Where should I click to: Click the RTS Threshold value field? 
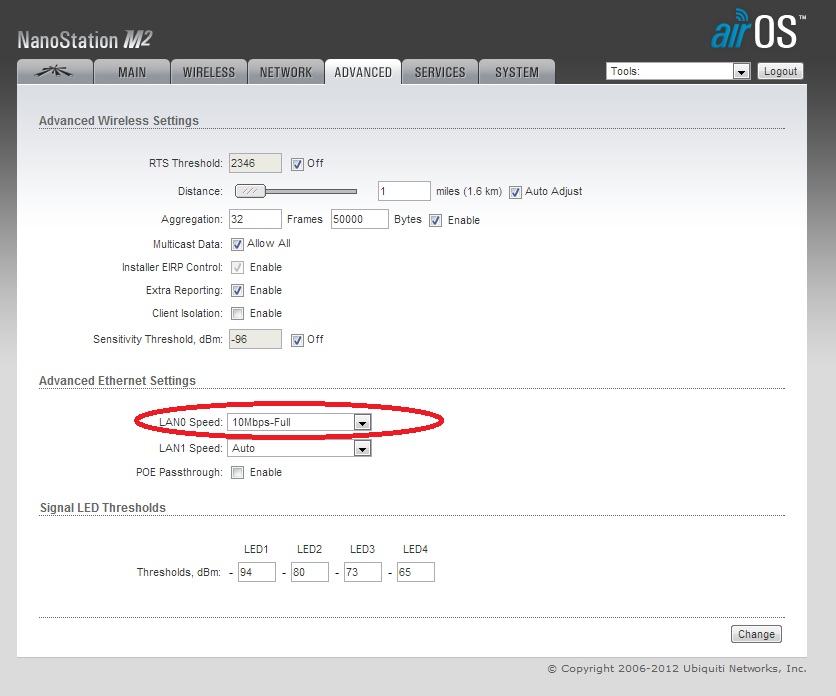(x=255, y=163)
